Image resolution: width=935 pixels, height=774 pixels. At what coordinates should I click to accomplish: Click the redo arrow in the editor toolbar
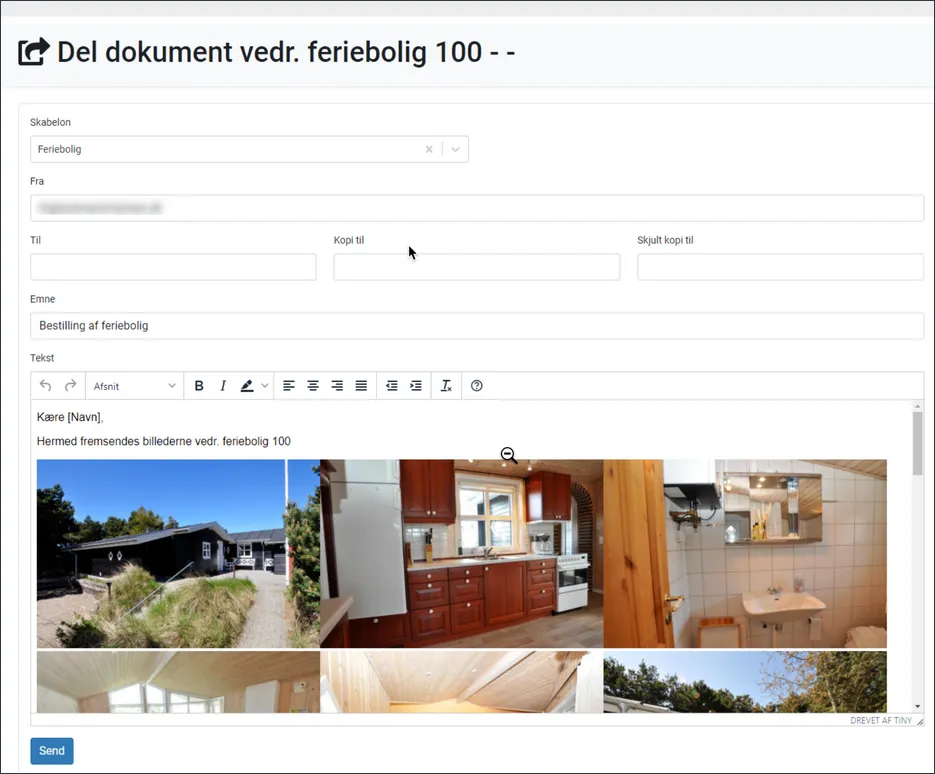pyautogui.click(x=70, y=386)
